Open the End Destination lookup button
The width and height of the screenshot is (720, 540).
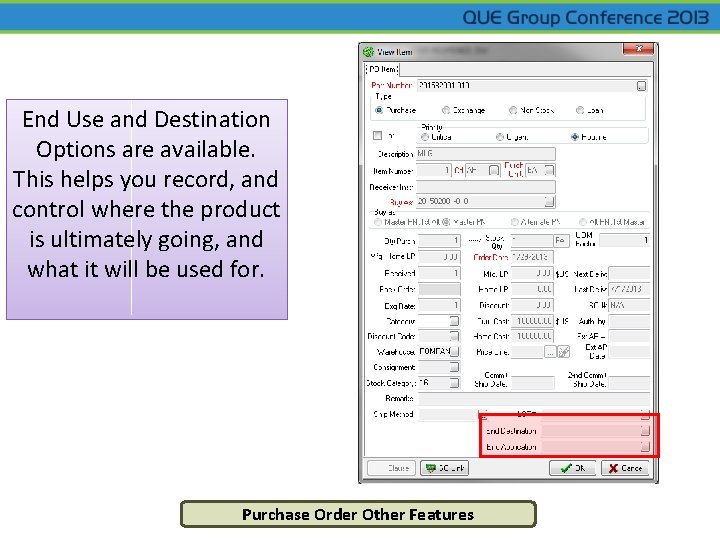coord(645,431)
